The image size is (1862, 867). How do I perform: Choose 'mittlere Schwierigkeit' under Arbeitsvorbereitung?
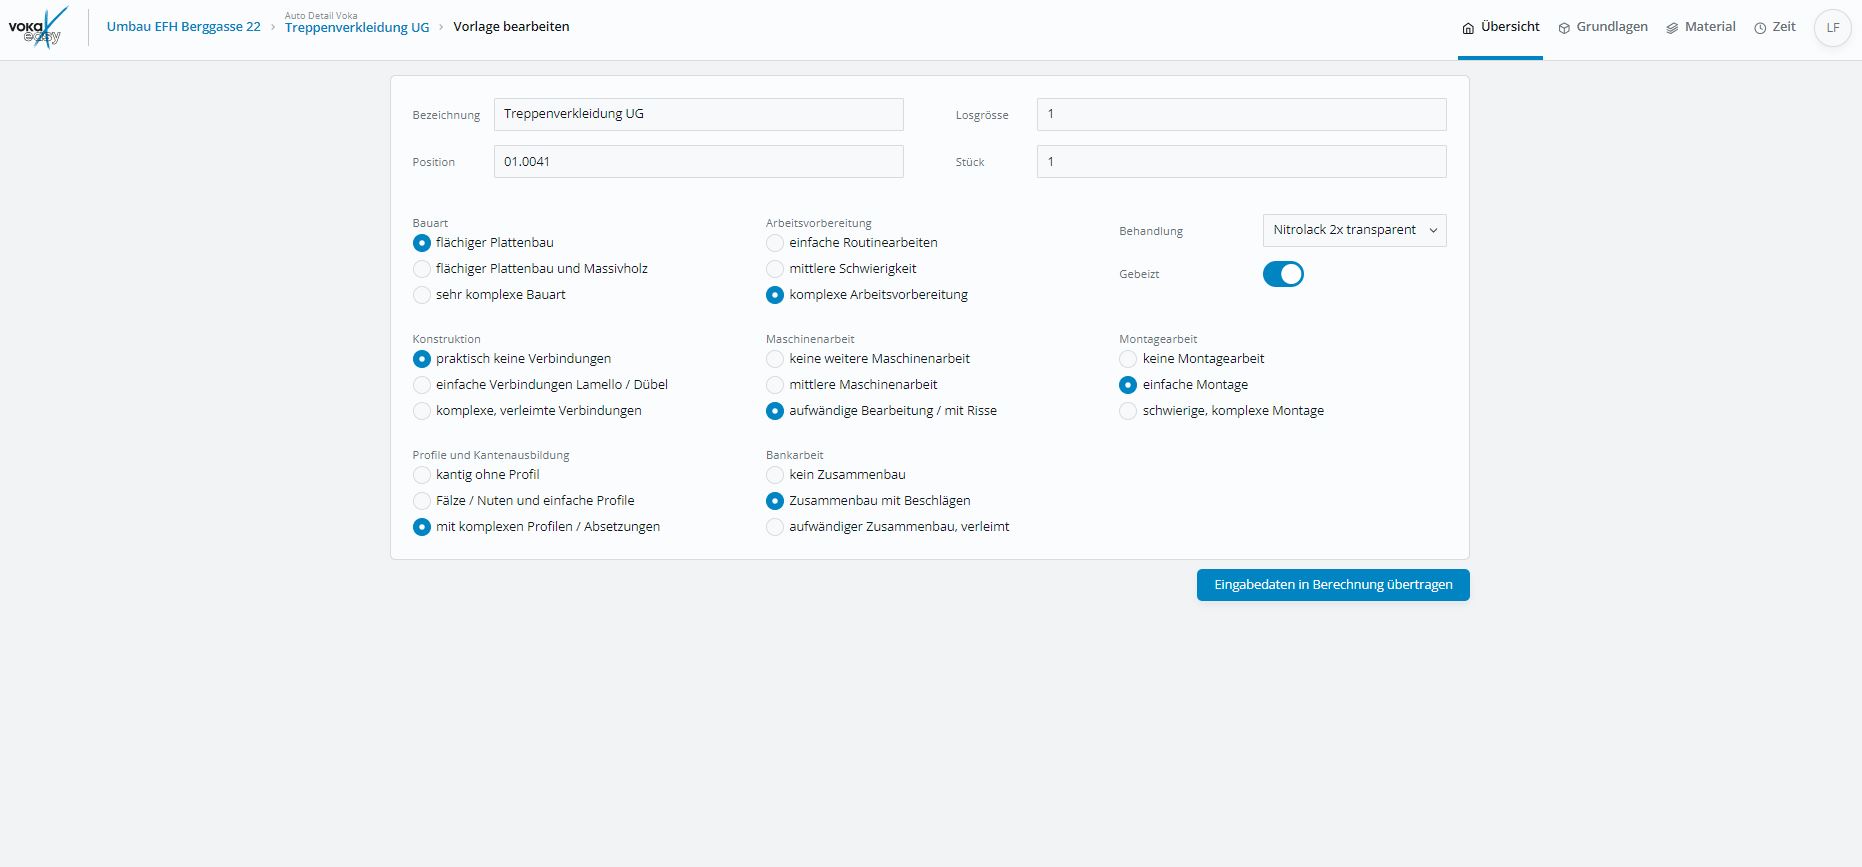pos(775,269)
